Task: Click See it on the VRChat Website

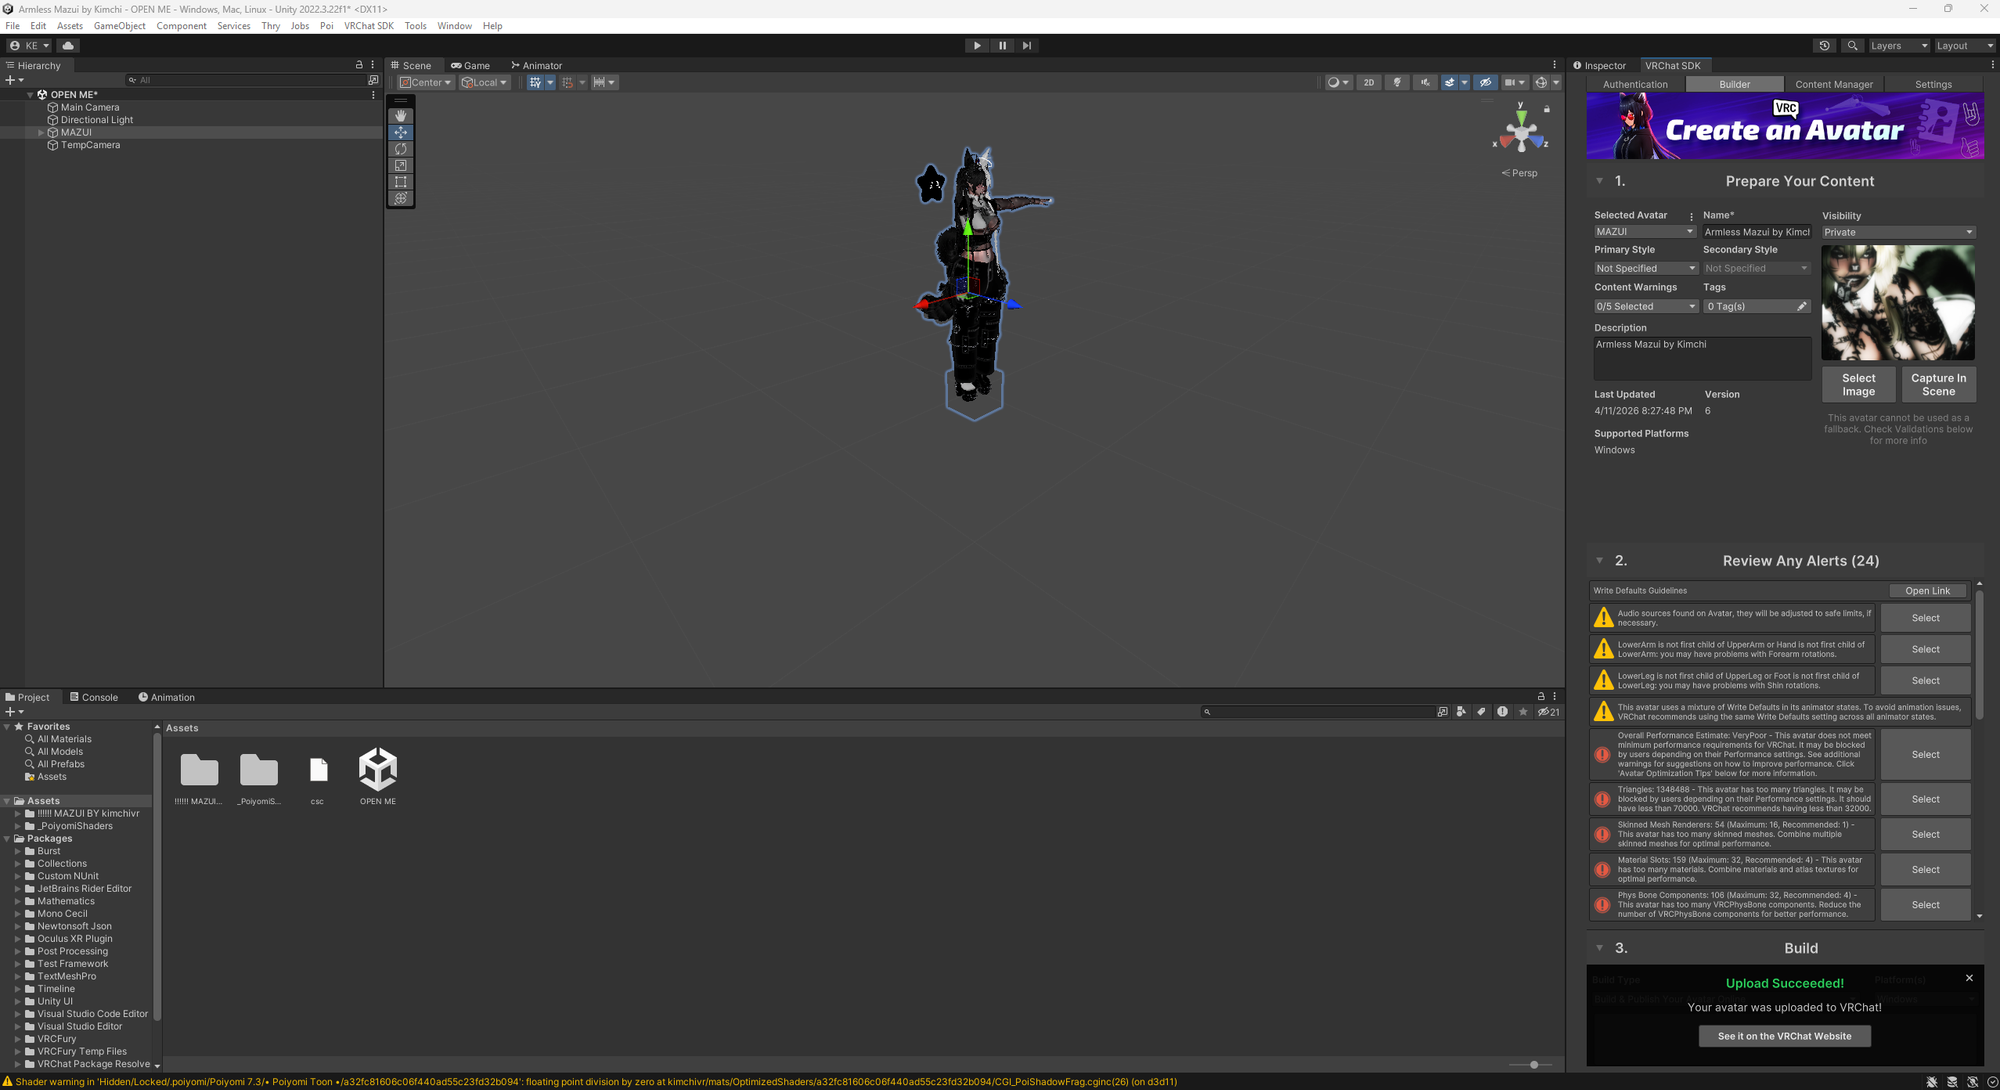Action: pyautogui.click(x=1784, y=1036)
